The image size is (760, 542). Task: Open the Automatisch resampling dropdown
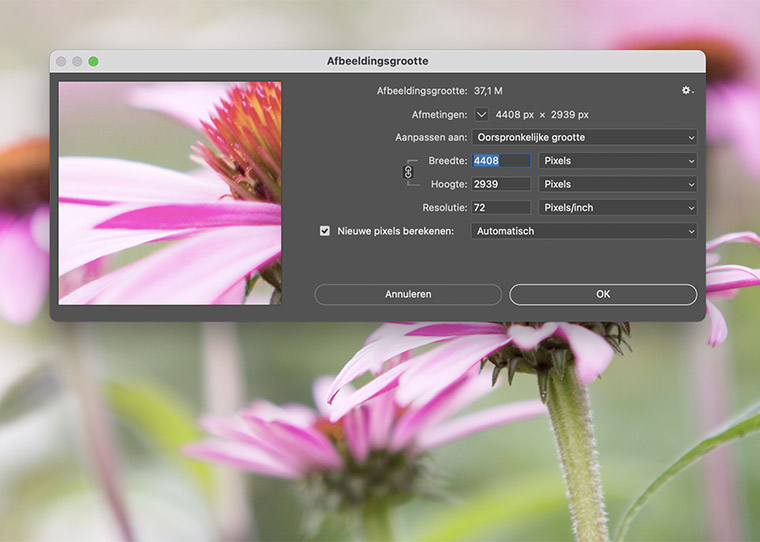pos(584,231)
